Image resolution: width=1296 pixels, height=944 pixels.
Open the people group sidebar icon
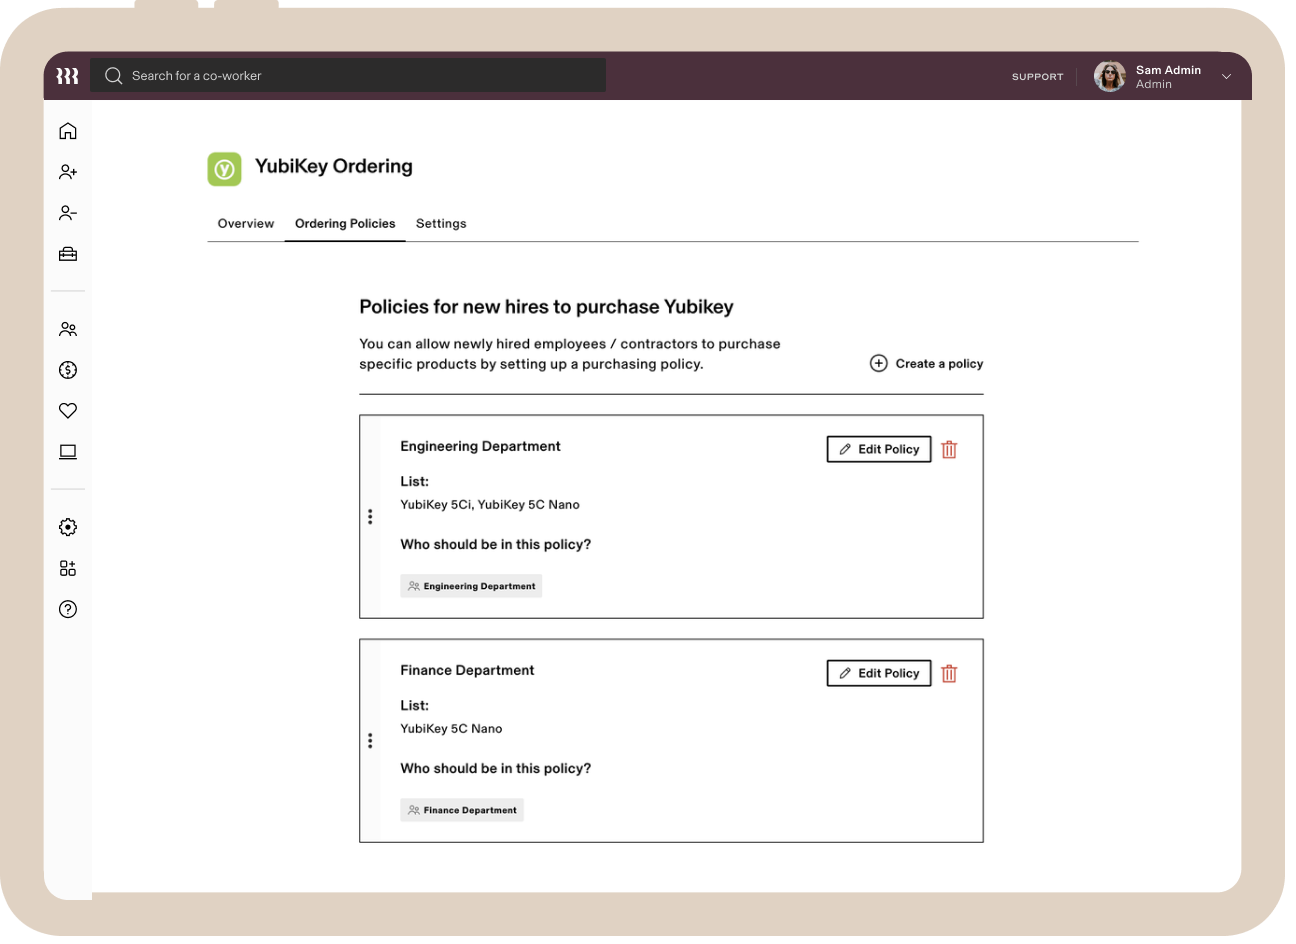coord(68,329)
